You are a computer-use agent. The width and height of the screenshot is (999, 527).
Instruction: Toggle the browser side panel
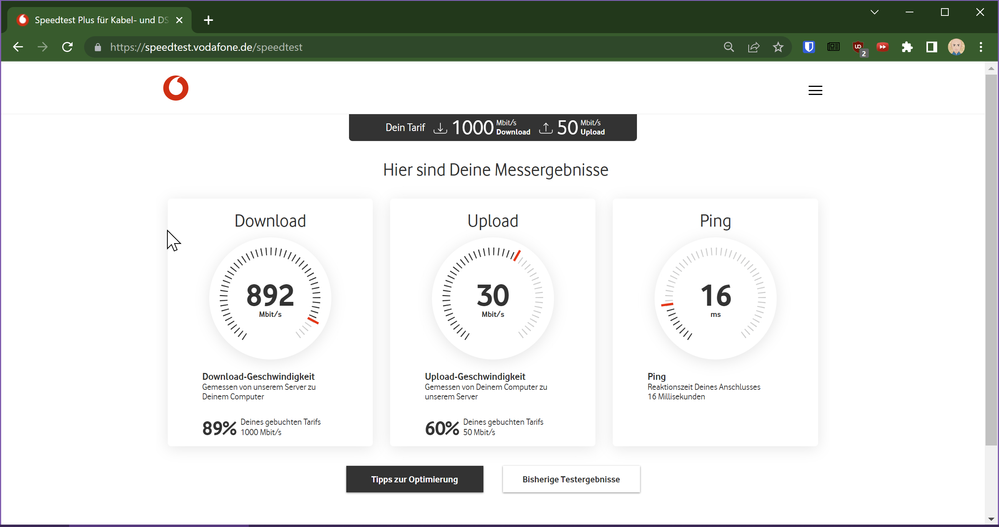931,47
